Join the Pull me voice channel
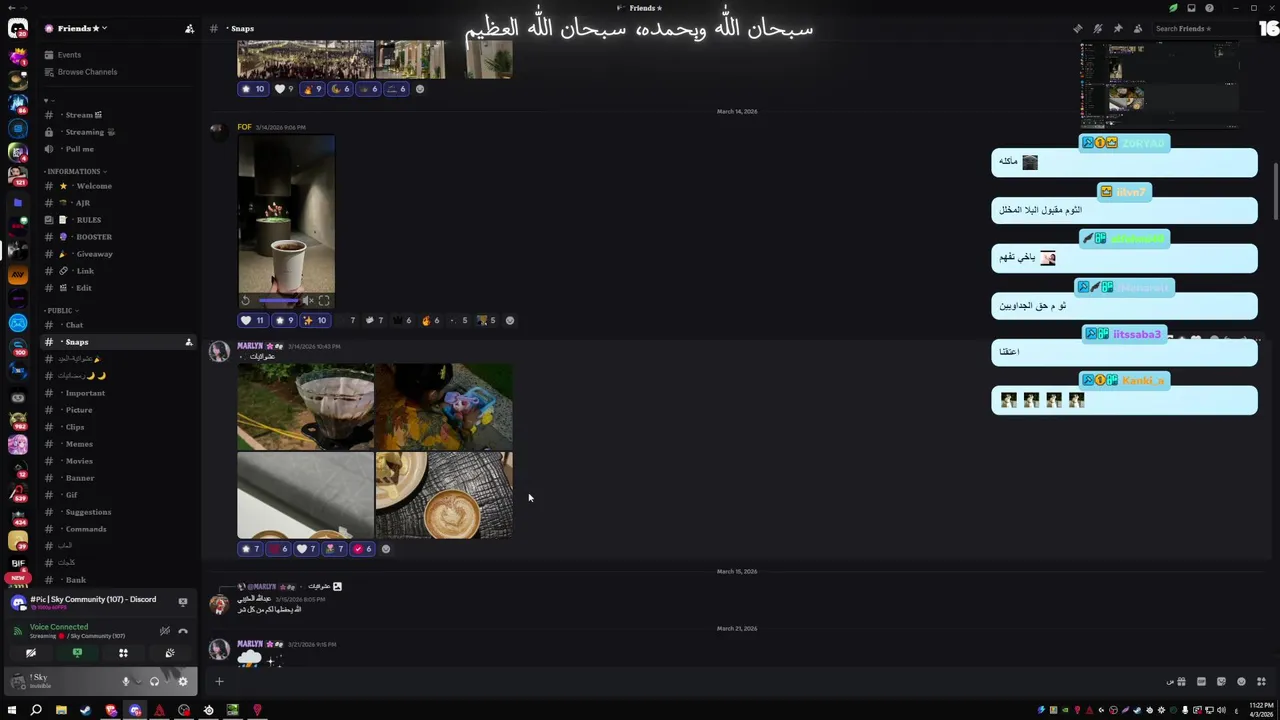 [x=118, y=149]
